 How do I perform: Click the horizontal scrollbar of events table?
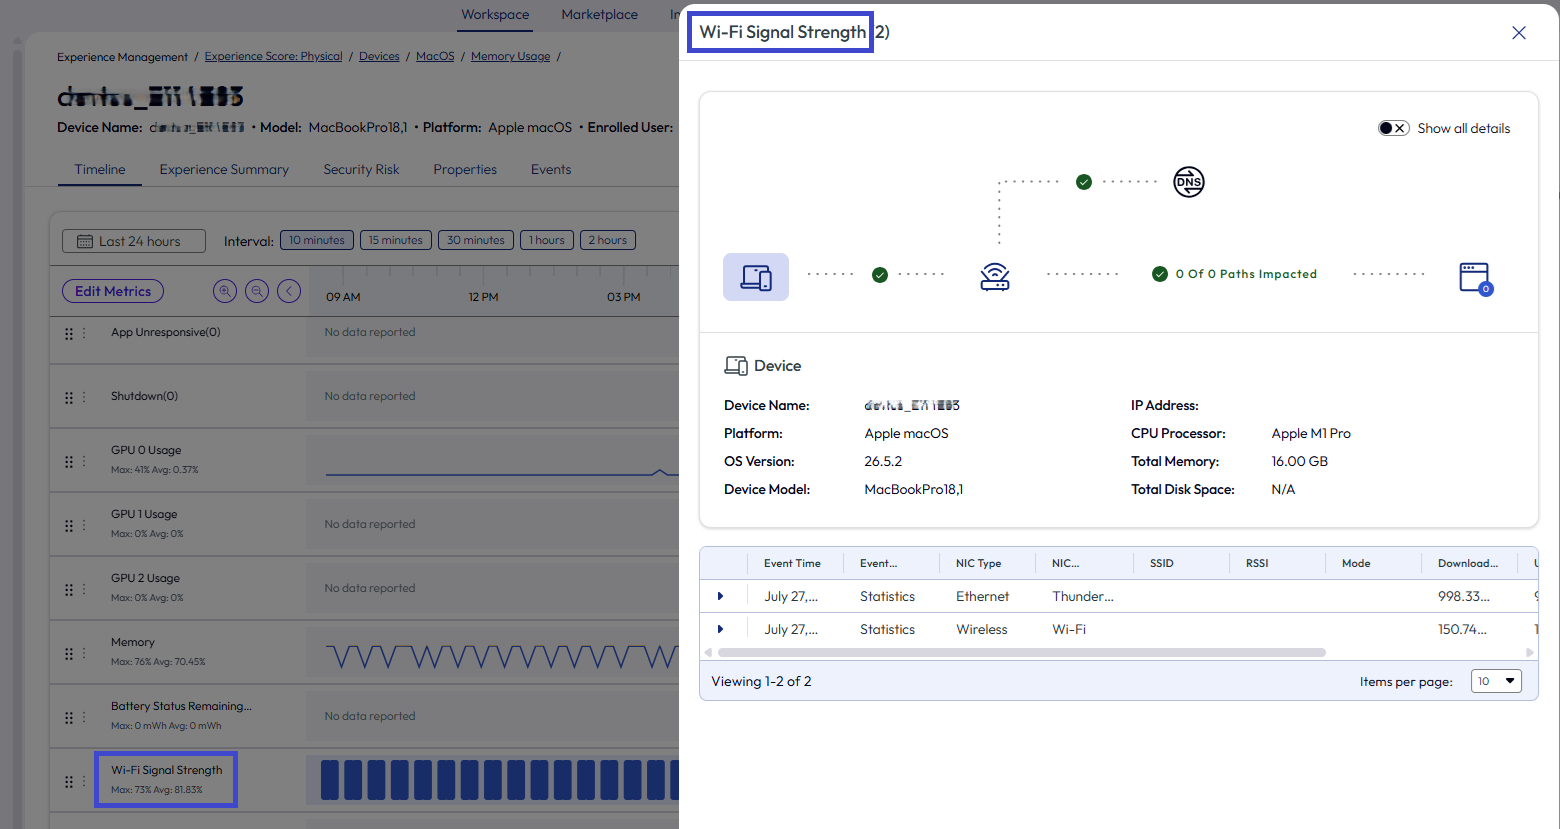pyautogui.click(x=1022, y=652)
